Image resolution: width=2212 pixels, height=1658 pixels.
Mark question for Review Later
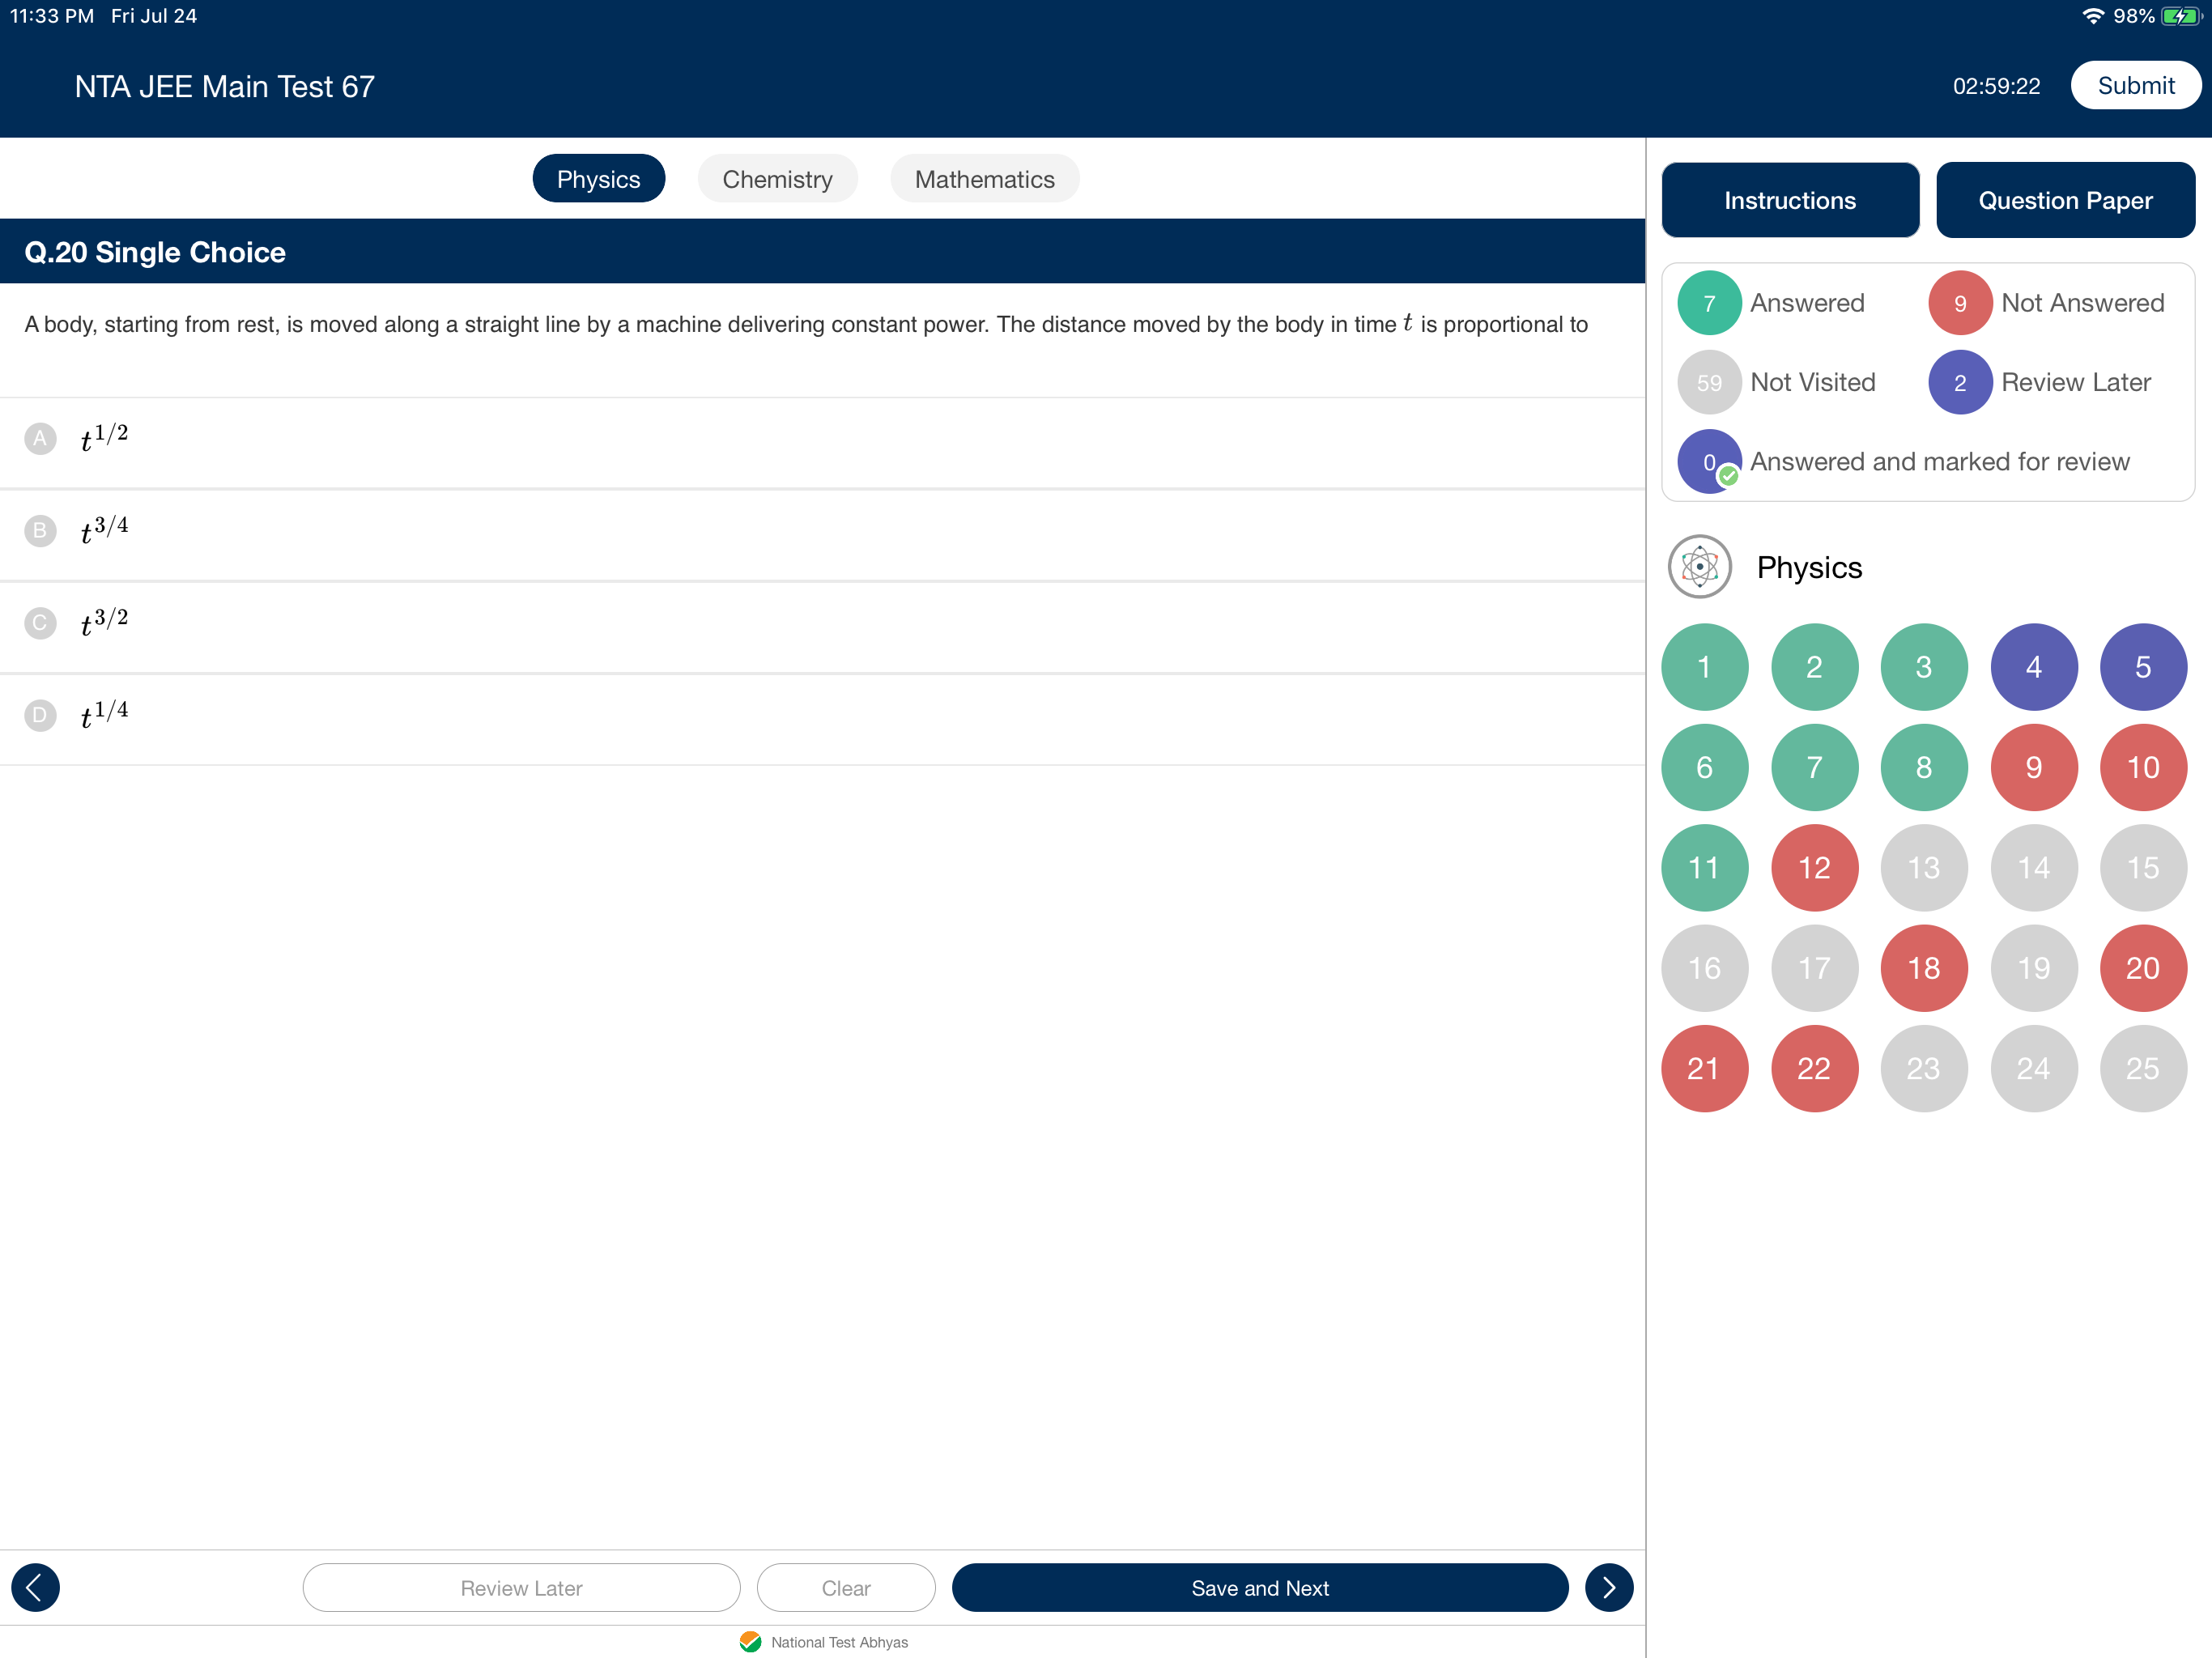coord(521,1587)
